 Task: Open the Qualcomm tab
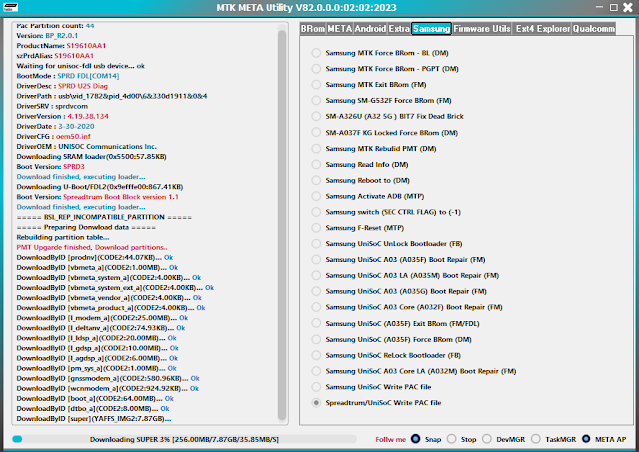[594, 29]
